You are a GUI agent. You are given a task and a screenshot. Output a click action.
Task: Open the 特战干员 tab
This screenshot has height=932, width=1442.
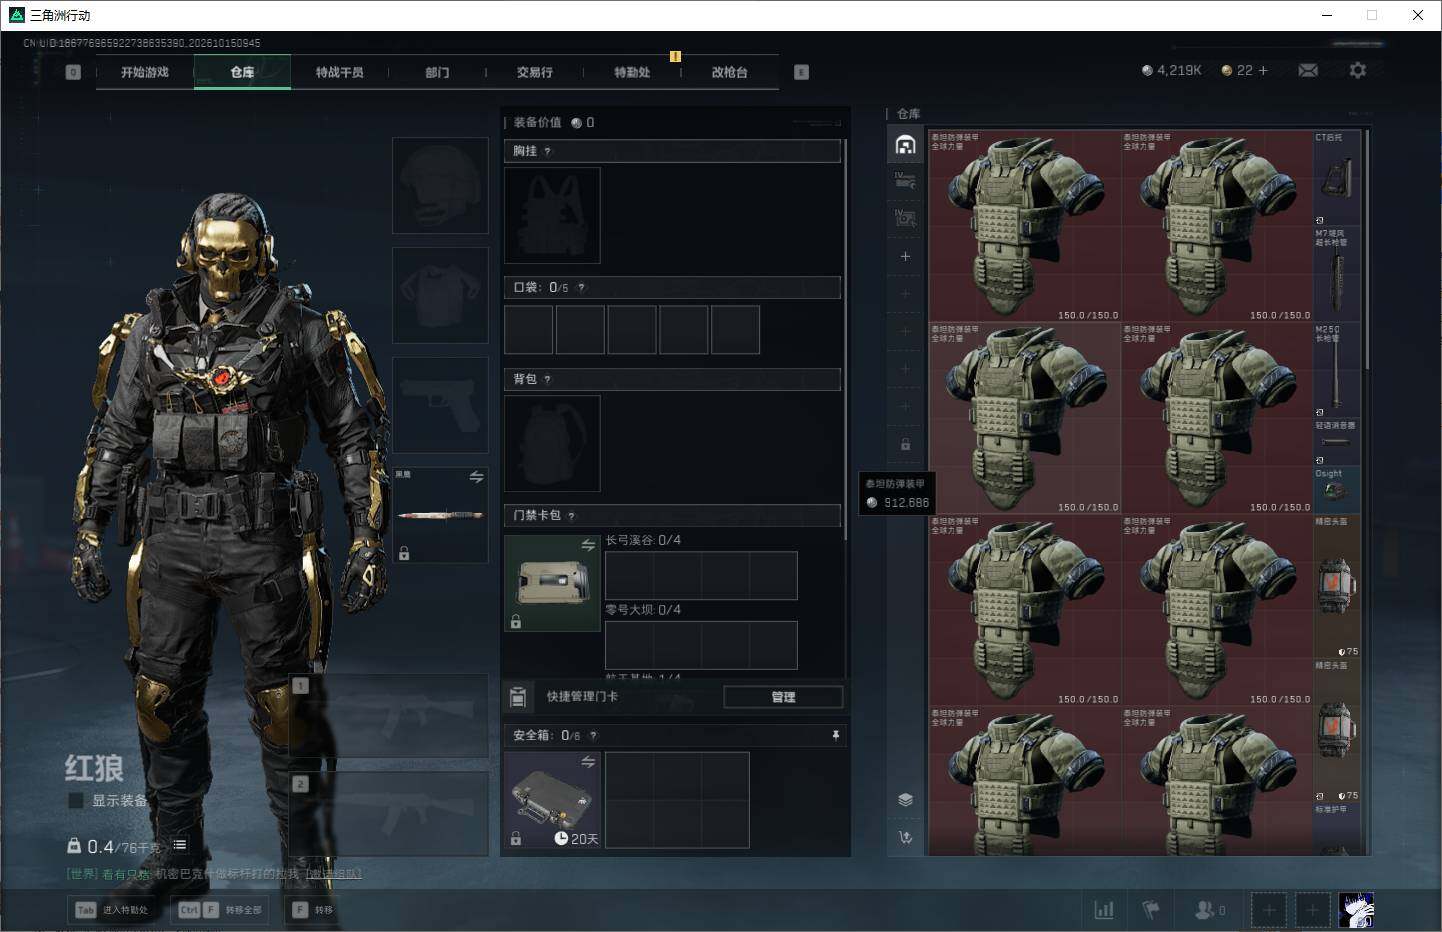[x=339, y=72]
